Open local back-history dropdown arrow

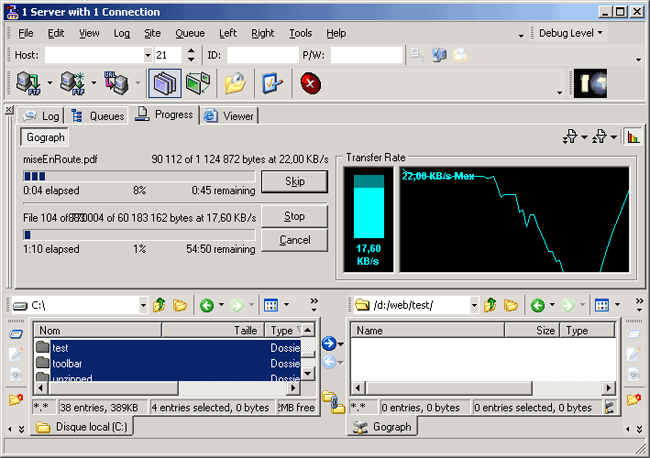(x=221, y=305)
